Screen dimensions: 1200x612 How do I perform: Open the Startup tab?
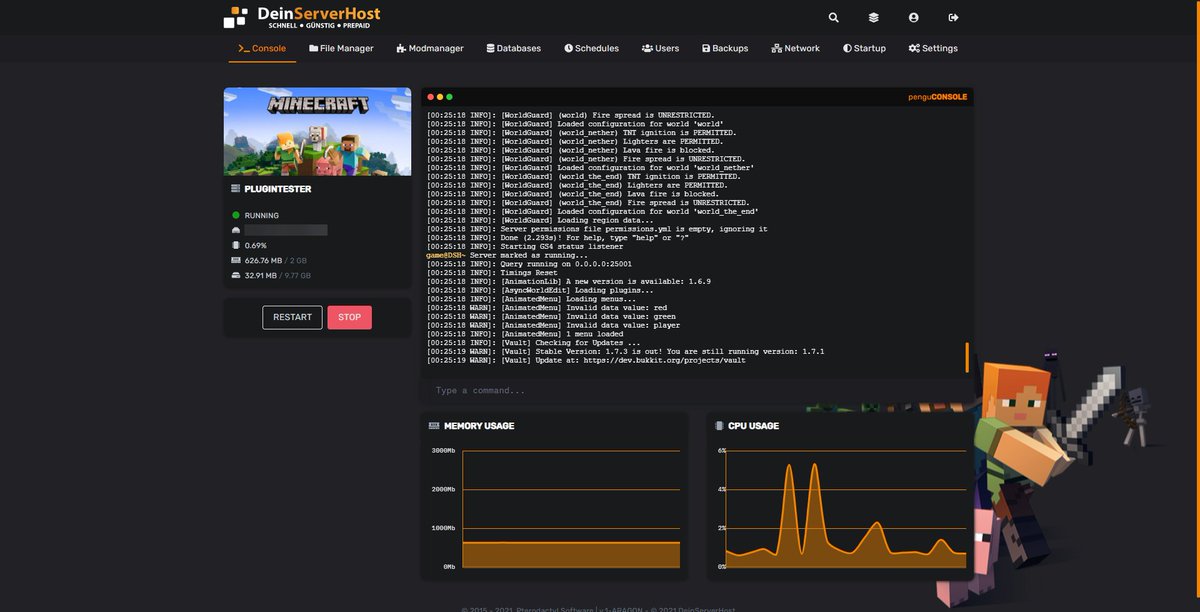coord(864,48)
